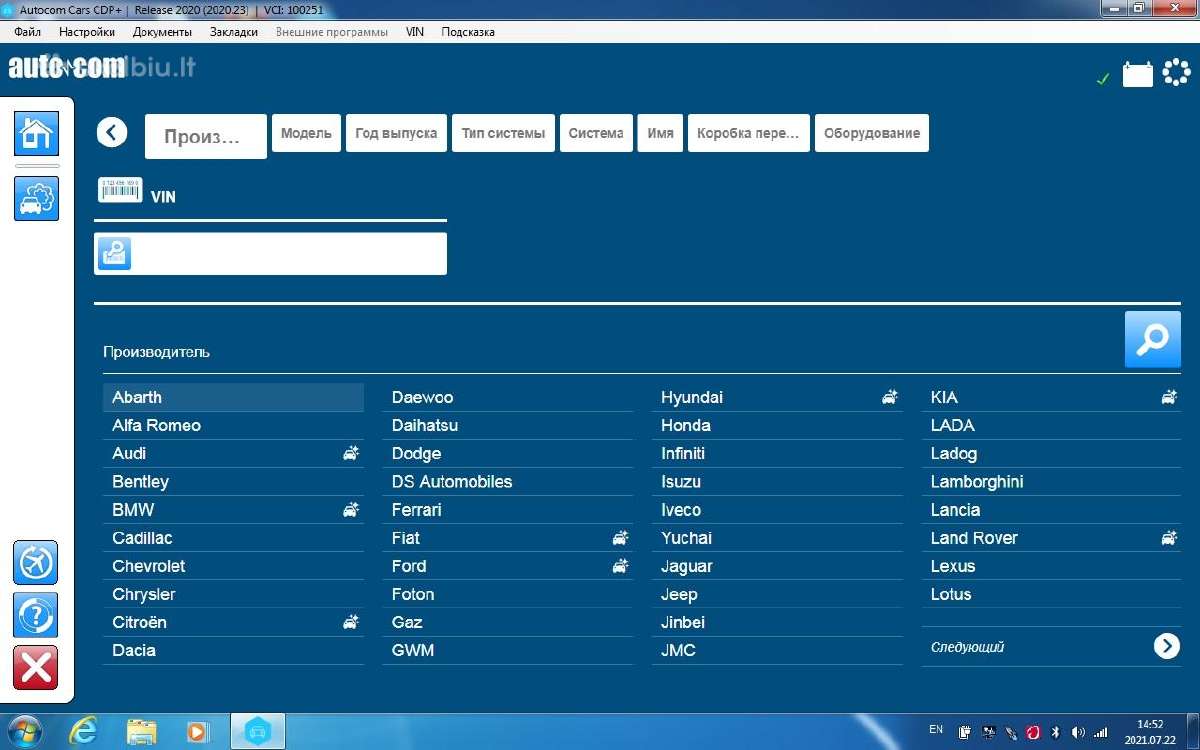Select DS Automobiles manufacturer
The height and width of the screenshot is (750, 1200).
[x=508, y=481]
